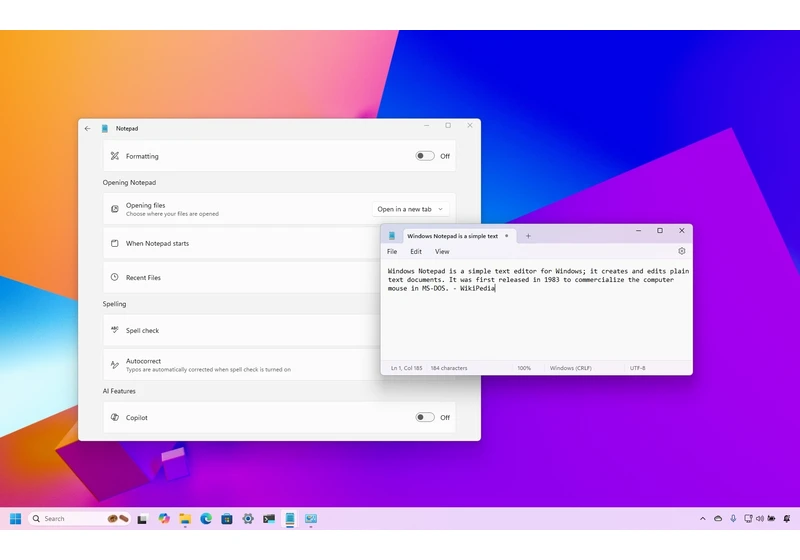Click 'Ln 1, Col 185' in the status bar
Screen dimensions: 800x560
[x=407, y=368]
